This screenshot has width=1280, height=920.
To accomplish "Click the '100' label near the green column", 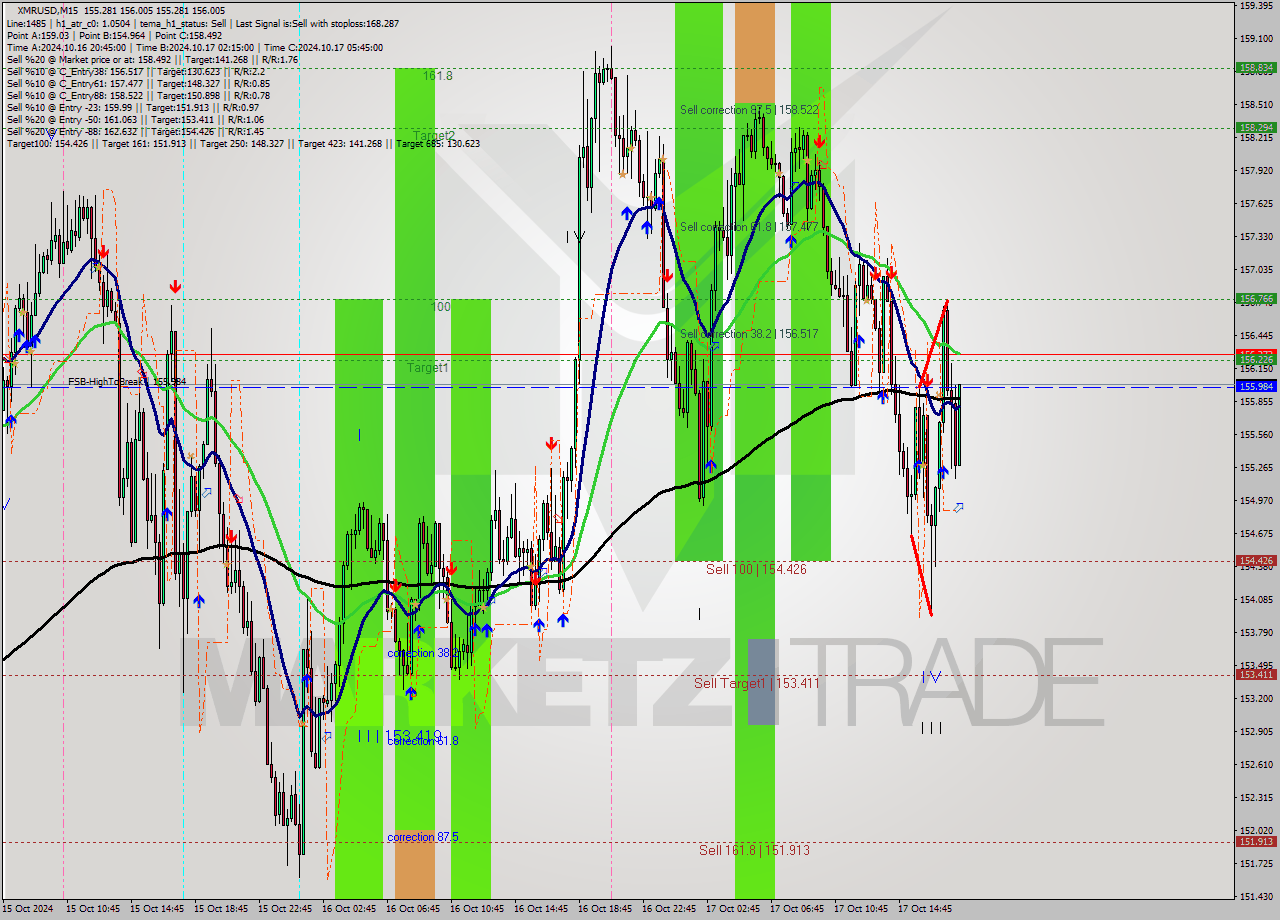I will pyautogui.click(x=441, y=307).
